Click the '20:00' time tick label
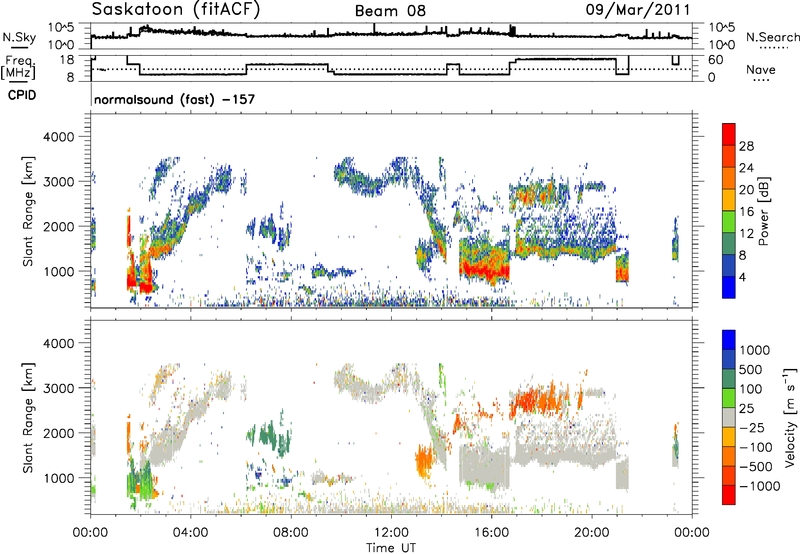The width and height of the screenshot is (800, 554). (x=591, y=533)
